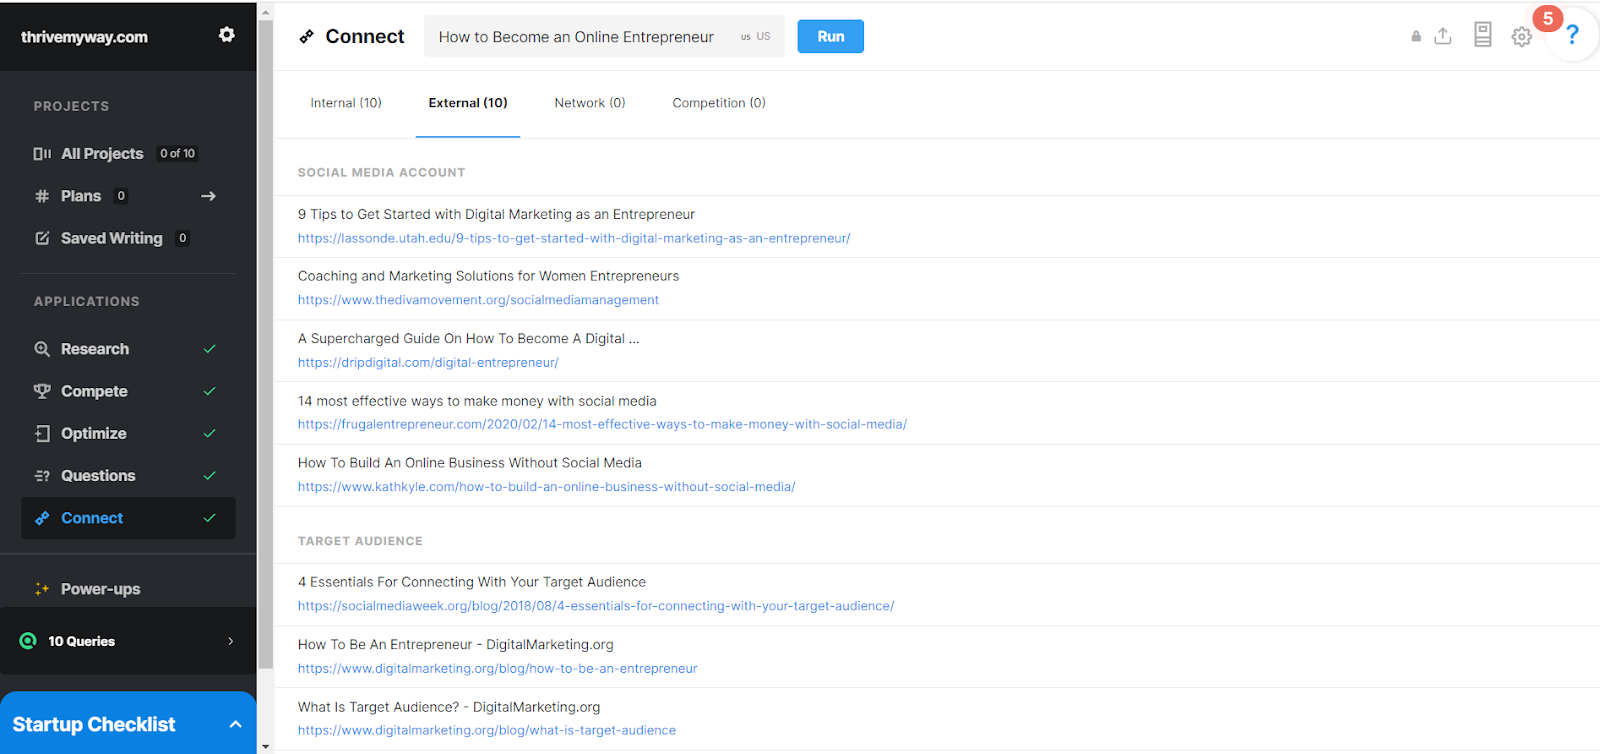Click the lock icon in top toolbar
The height and width of the screenshot is (754, 1600).
coord(1415,36)
